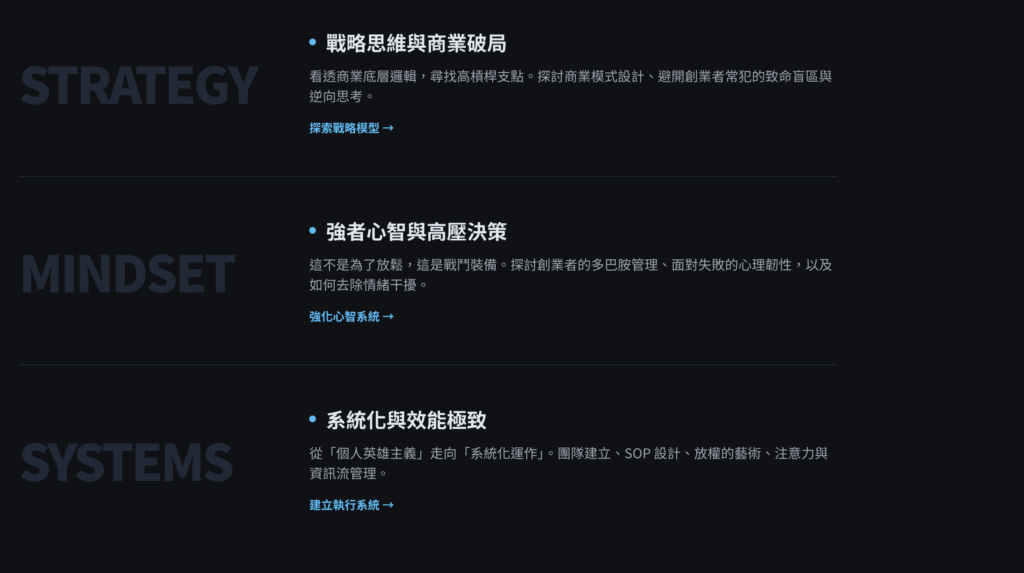The width and height of the screenshot is (1024, 573).
Task: Click the blue bullet beside 戰略思維與商業破局
Action: coord(313,42)
